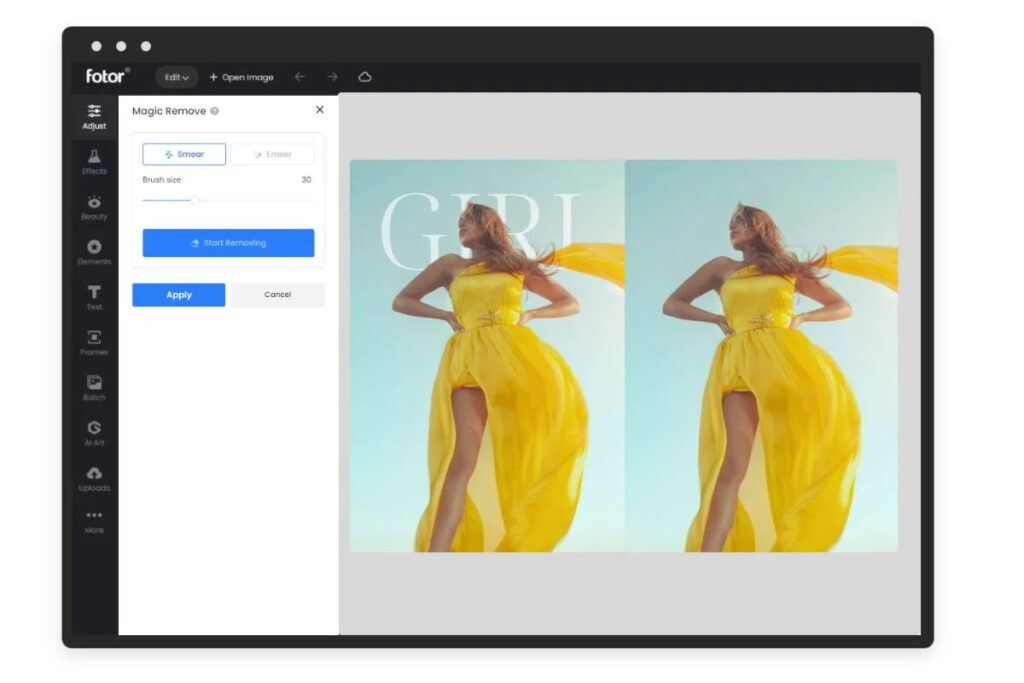Select the Beauty tool
Screen dimensions: 1024x683
[x=93, y=206]
